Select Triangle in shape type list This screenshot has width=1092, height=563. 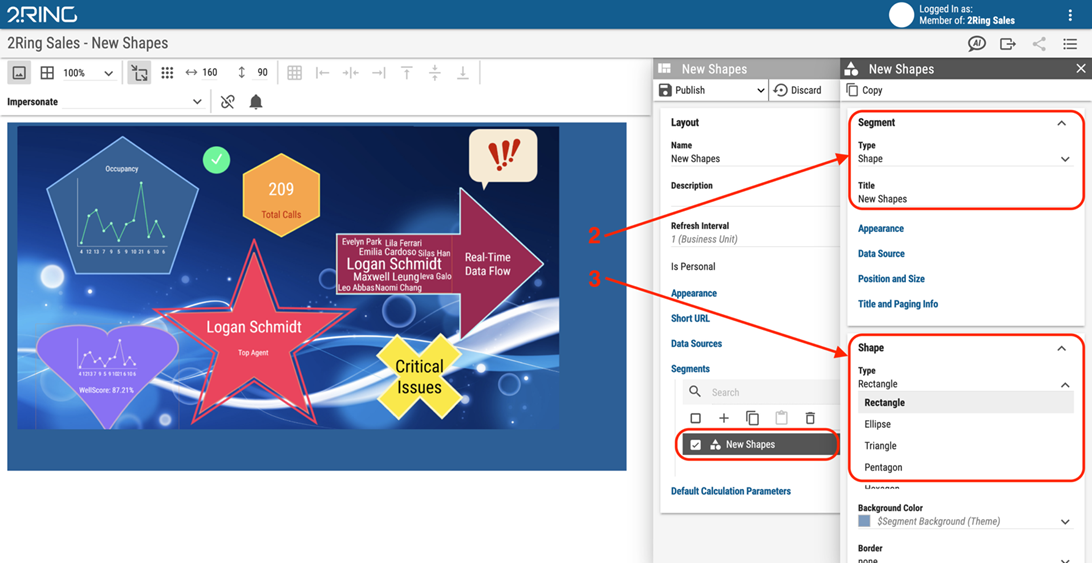[965, 445]
